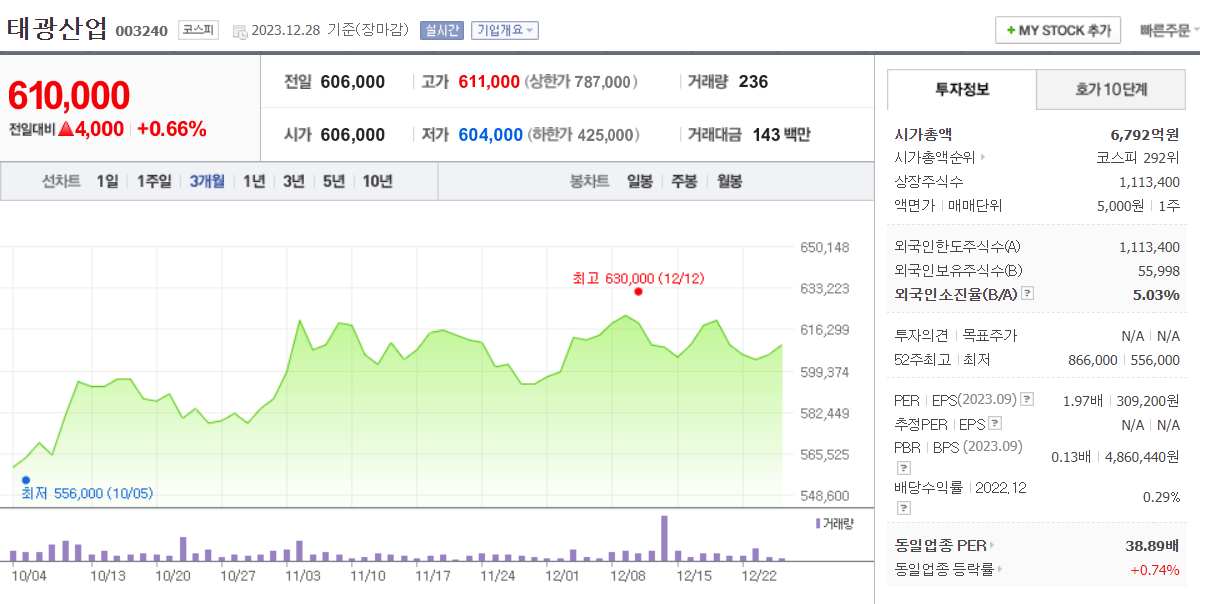The height and width of the screenshot is (604, 1213).
Task: Click the 52주최고 최저 values 866,000 556,000
Action: [1124, 359]
